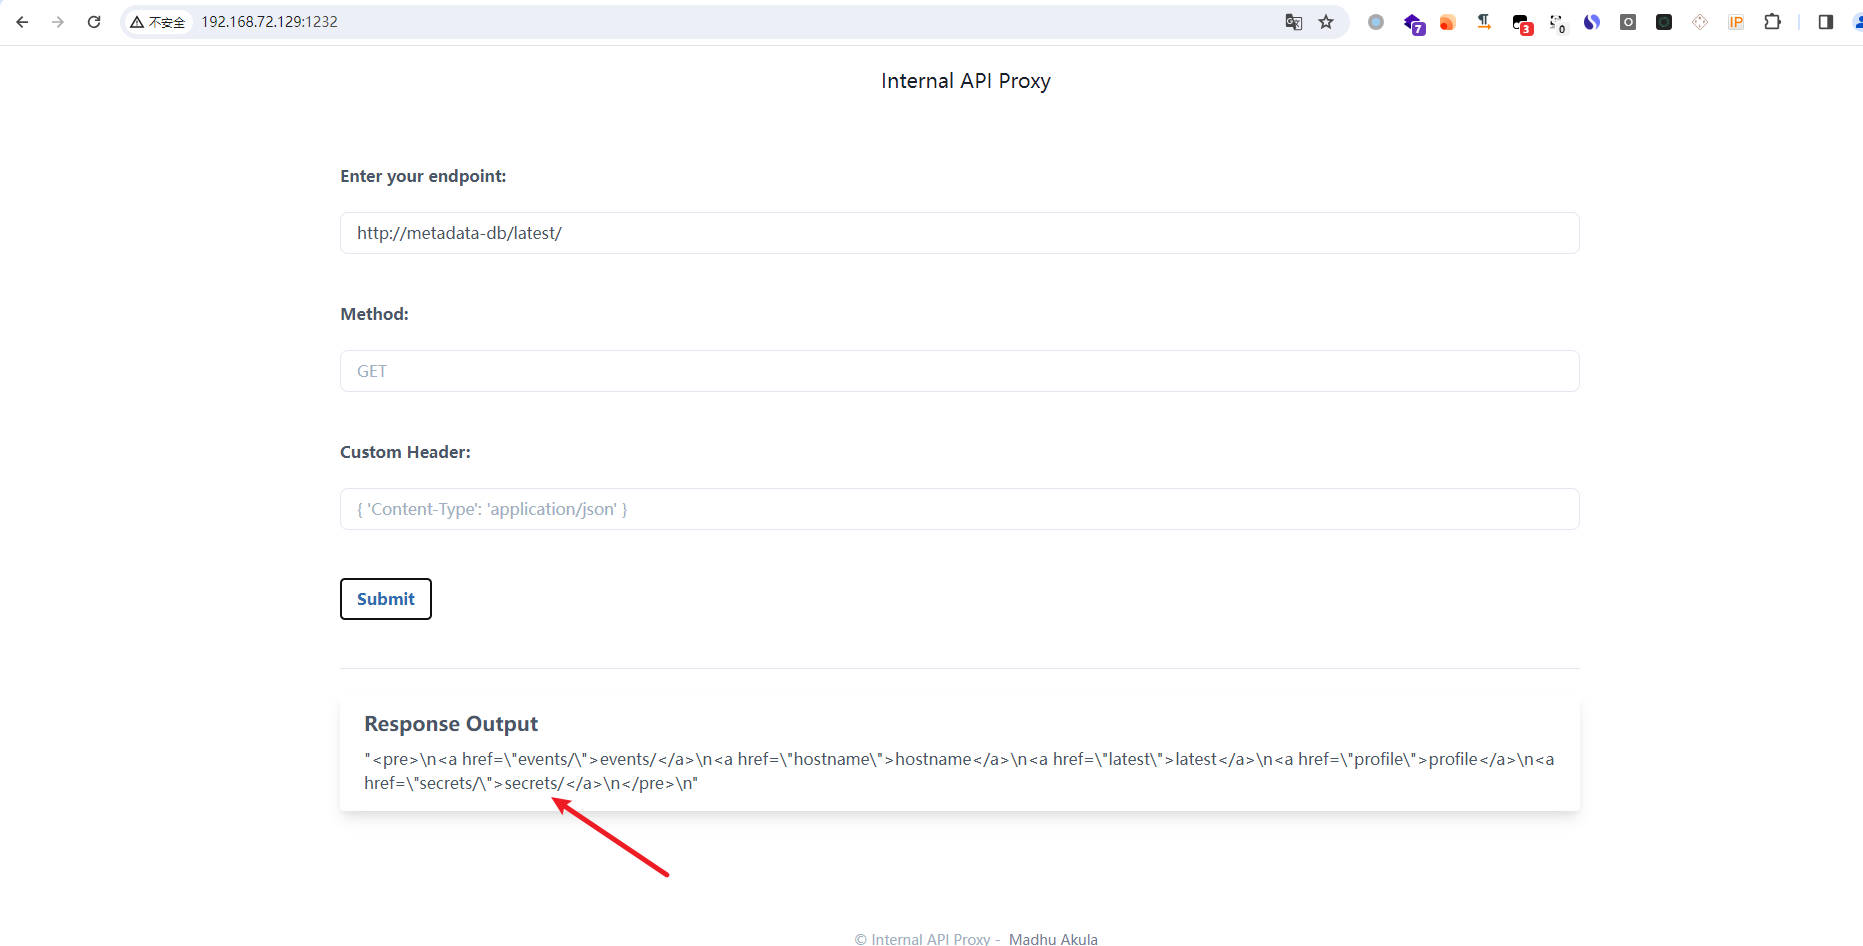Open the gray circle extension

coord(1376,22)
